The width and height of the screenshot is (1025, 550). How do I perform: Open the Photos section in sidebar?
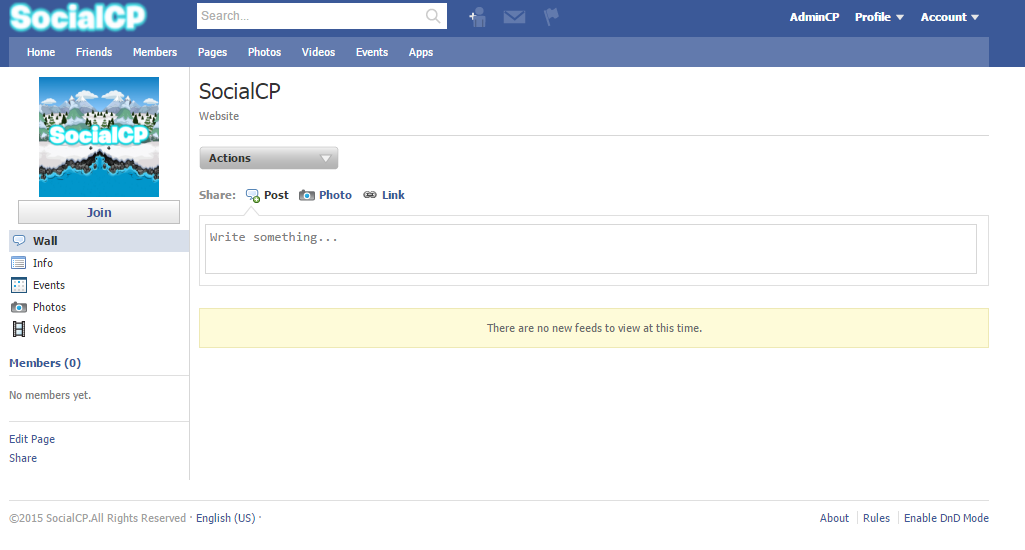click(50, 307)
